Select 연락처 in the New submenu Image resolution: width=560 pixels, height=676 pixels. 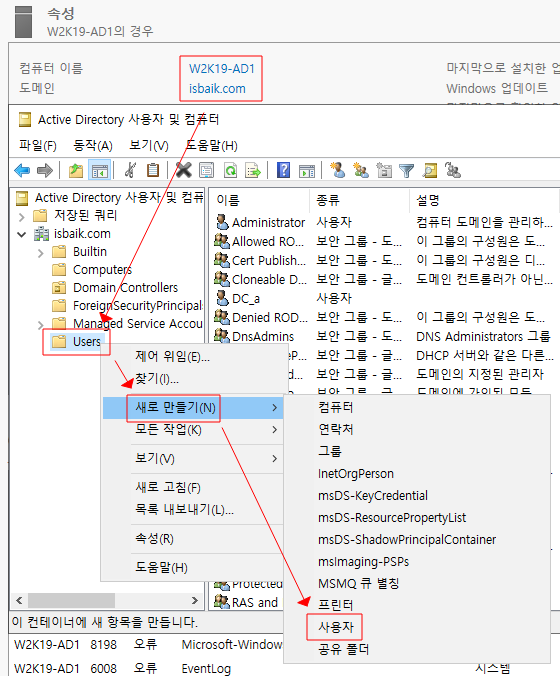[336, 429]
